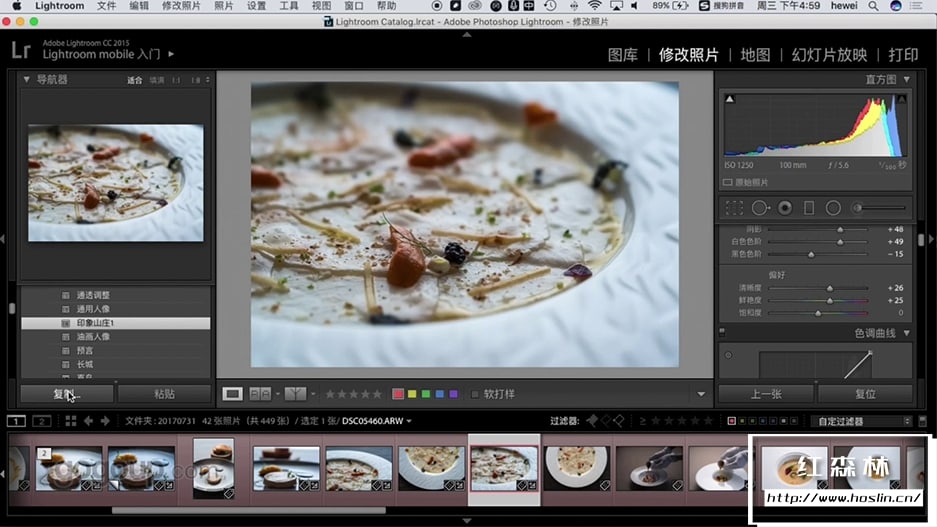Click the Loupe view icon in toolbar
Viewport: 937px width, 527px height.
pos(232,394)
